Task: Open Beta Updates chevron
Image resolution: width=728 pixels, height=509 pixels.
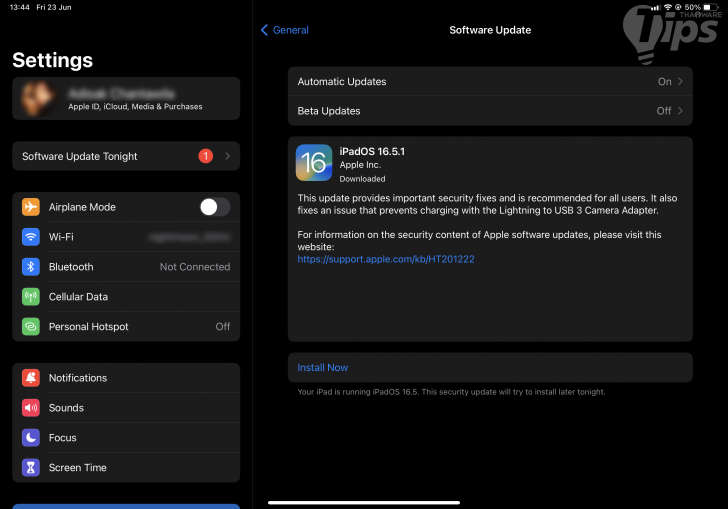Action: pyautogui.click(x=680, y=111)
